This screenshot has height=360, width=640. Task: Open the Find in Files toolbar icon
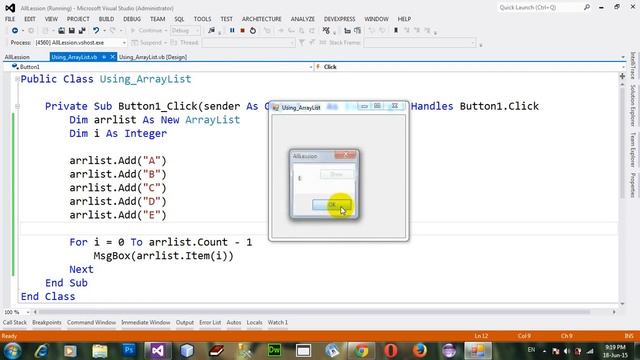coord(211,31)
